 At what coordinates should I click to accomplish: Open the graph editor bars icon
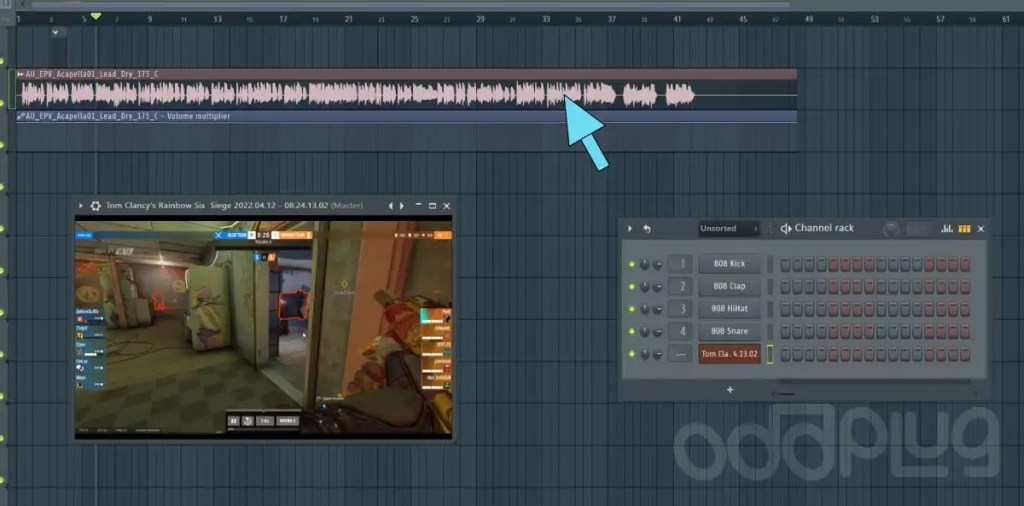(x=946, y=229)
